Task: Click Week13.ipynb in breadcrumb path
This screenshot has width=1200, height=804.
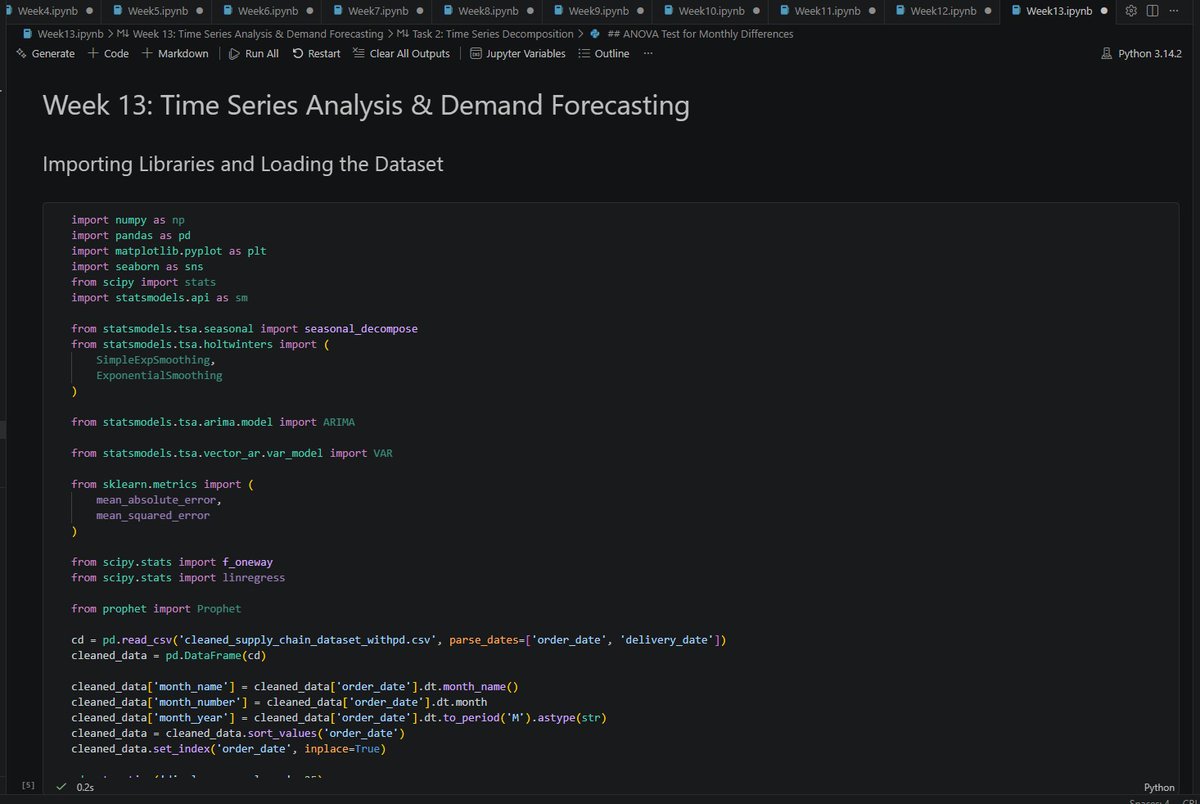Action: pyautogui.click(x=70, y=34)
